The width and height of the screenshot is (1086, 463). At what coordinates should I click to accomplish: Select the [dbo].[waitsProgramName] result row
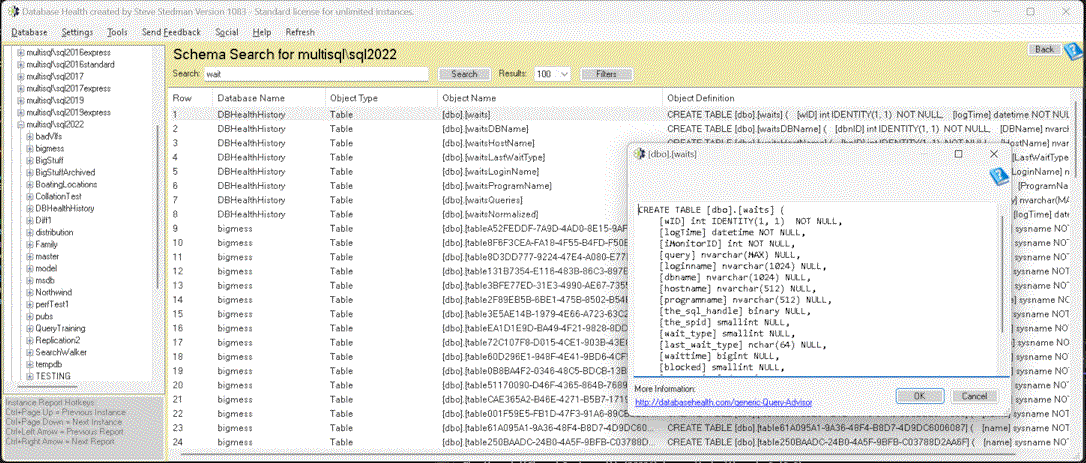398,186
